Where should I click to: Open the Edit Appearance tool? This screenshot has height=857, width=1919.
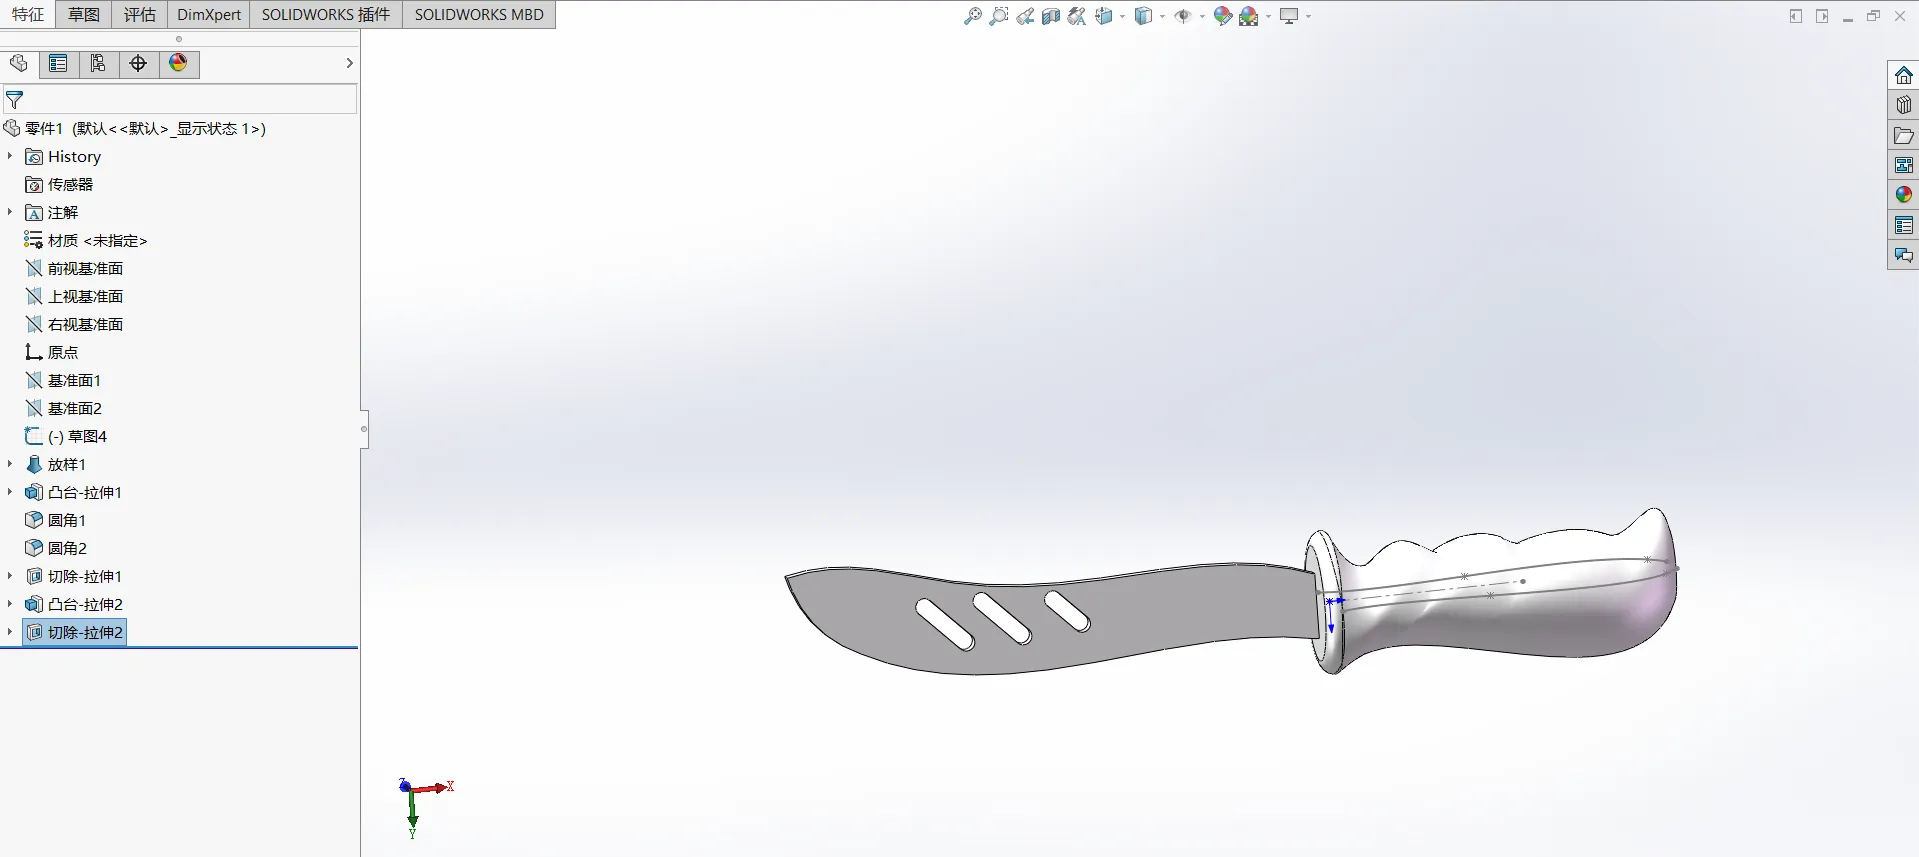coord(1222,16)
